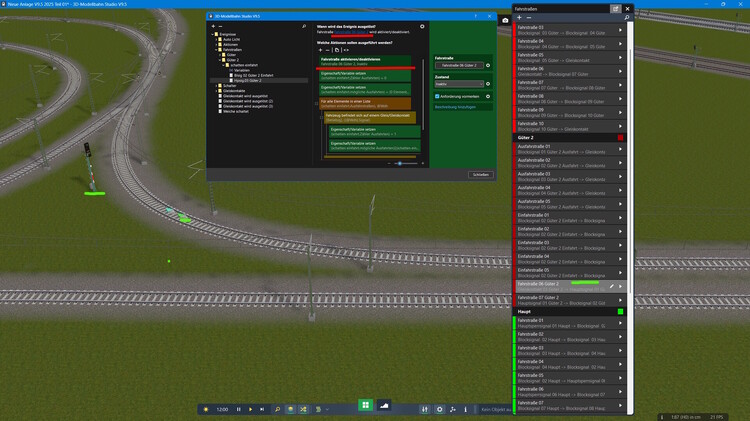Expand the Aktionen folder
The width and height of the screenshot is (750, 421).
click(x=216, y=44)
